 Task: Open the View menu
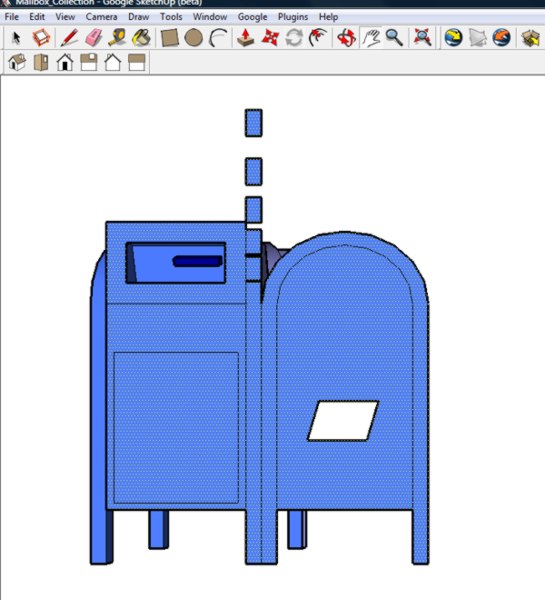click(65, 17)
